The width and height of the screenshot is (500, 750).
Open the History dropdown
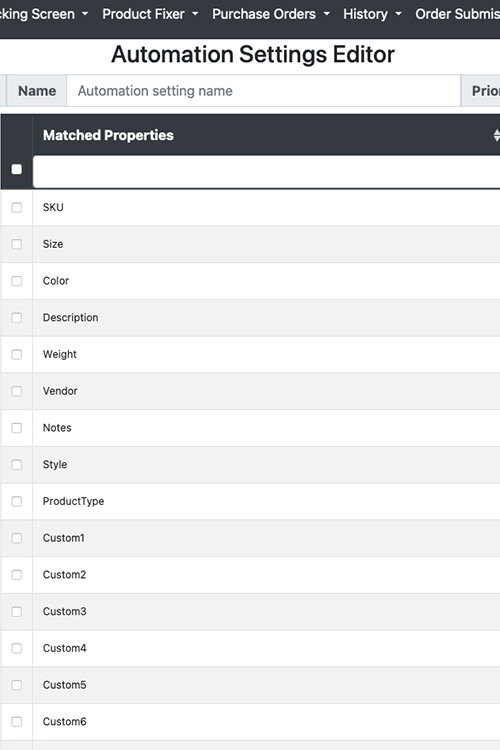(372, 14)
